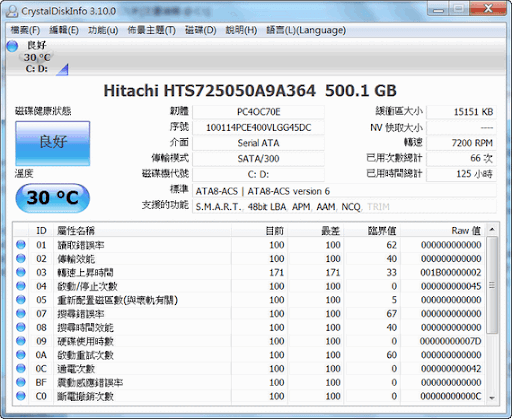Click the status orb for attribute 02
This screenshot has width=512, height=419.
point(21,258)
